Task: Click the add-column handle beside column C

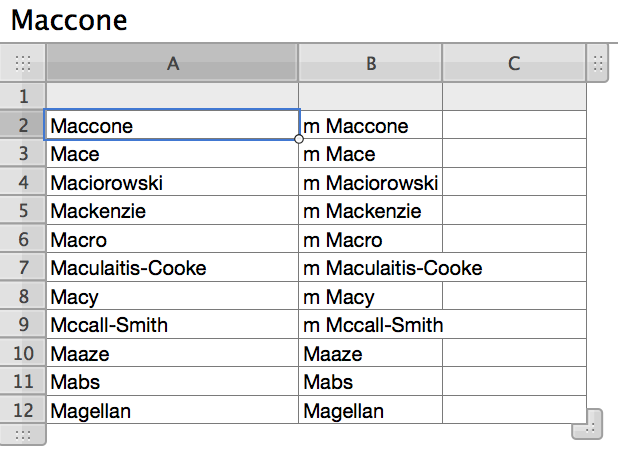Action: coord(598,63)
